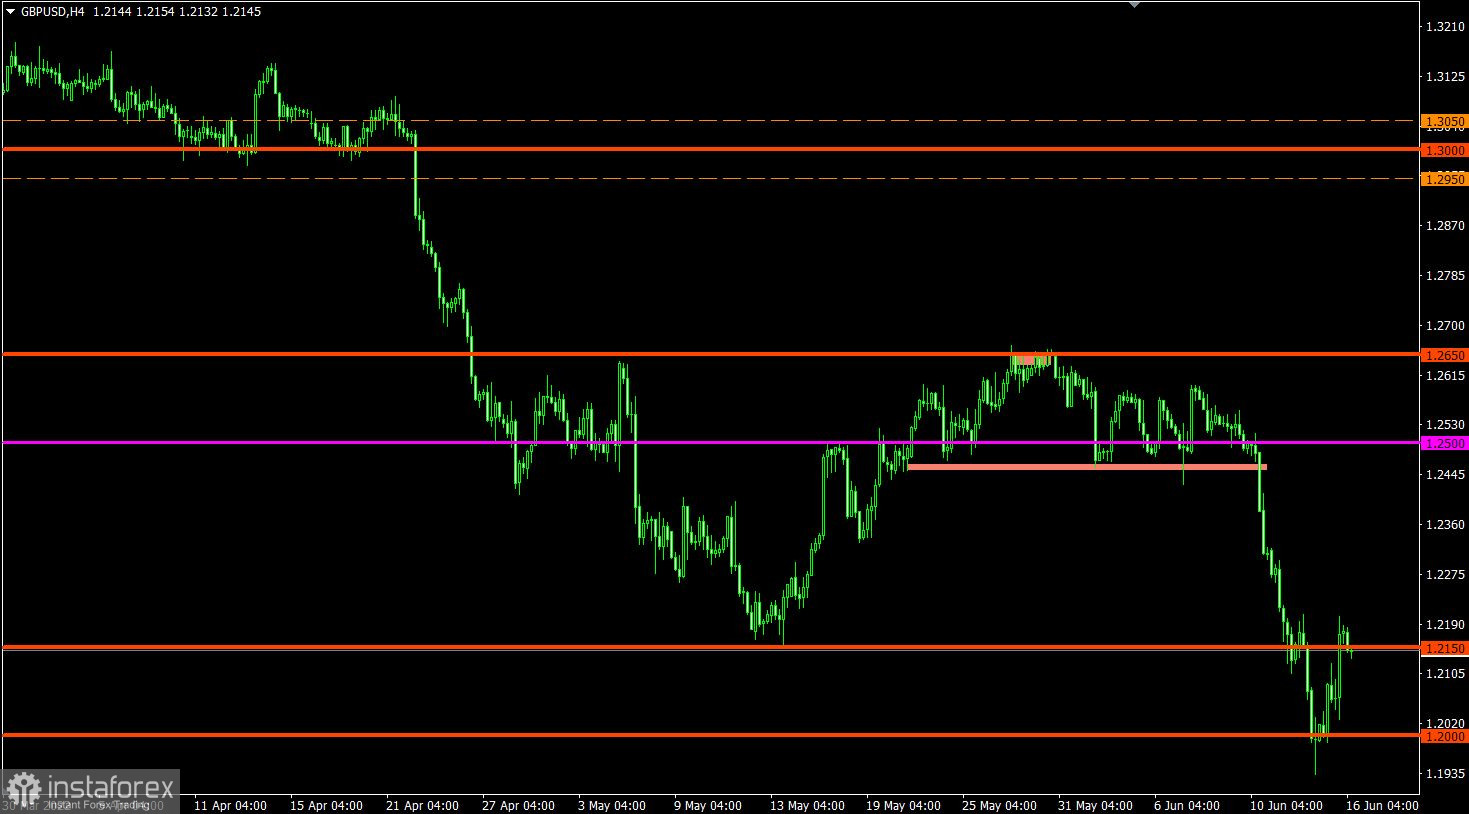Select the magenta horizontal line at 1.2500

pyautogui.click(x=710, y=442)
